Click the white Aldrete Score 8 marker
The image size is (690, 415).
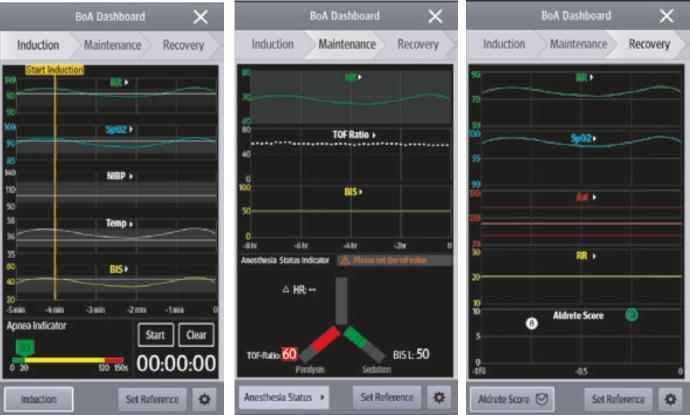tap(531, 323)
